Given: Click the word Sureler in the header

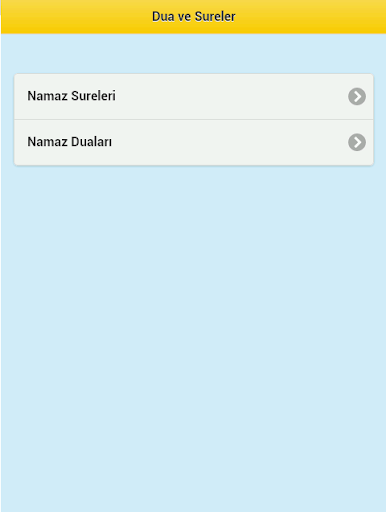Looking at the screenshot, I should point(215,16).
